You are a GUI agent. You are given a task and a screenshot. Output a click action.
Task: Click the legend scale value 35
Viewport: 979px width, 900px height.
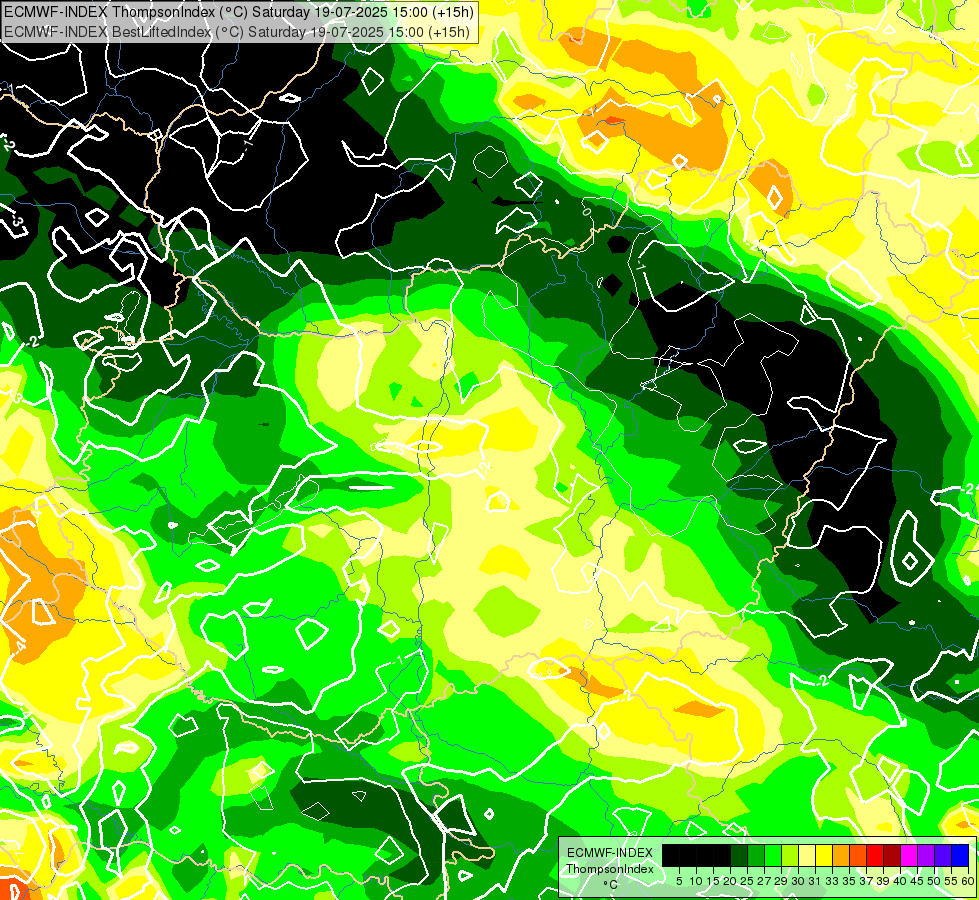click(850, 881)
